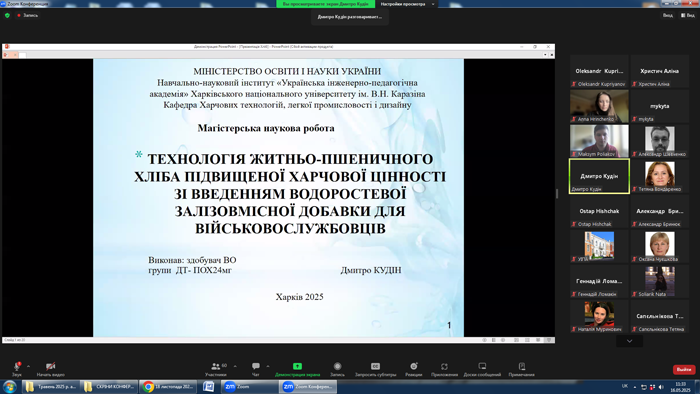Screen dimensions: 700x394
Task: Click green encryption shield icon
Action: 7,15
